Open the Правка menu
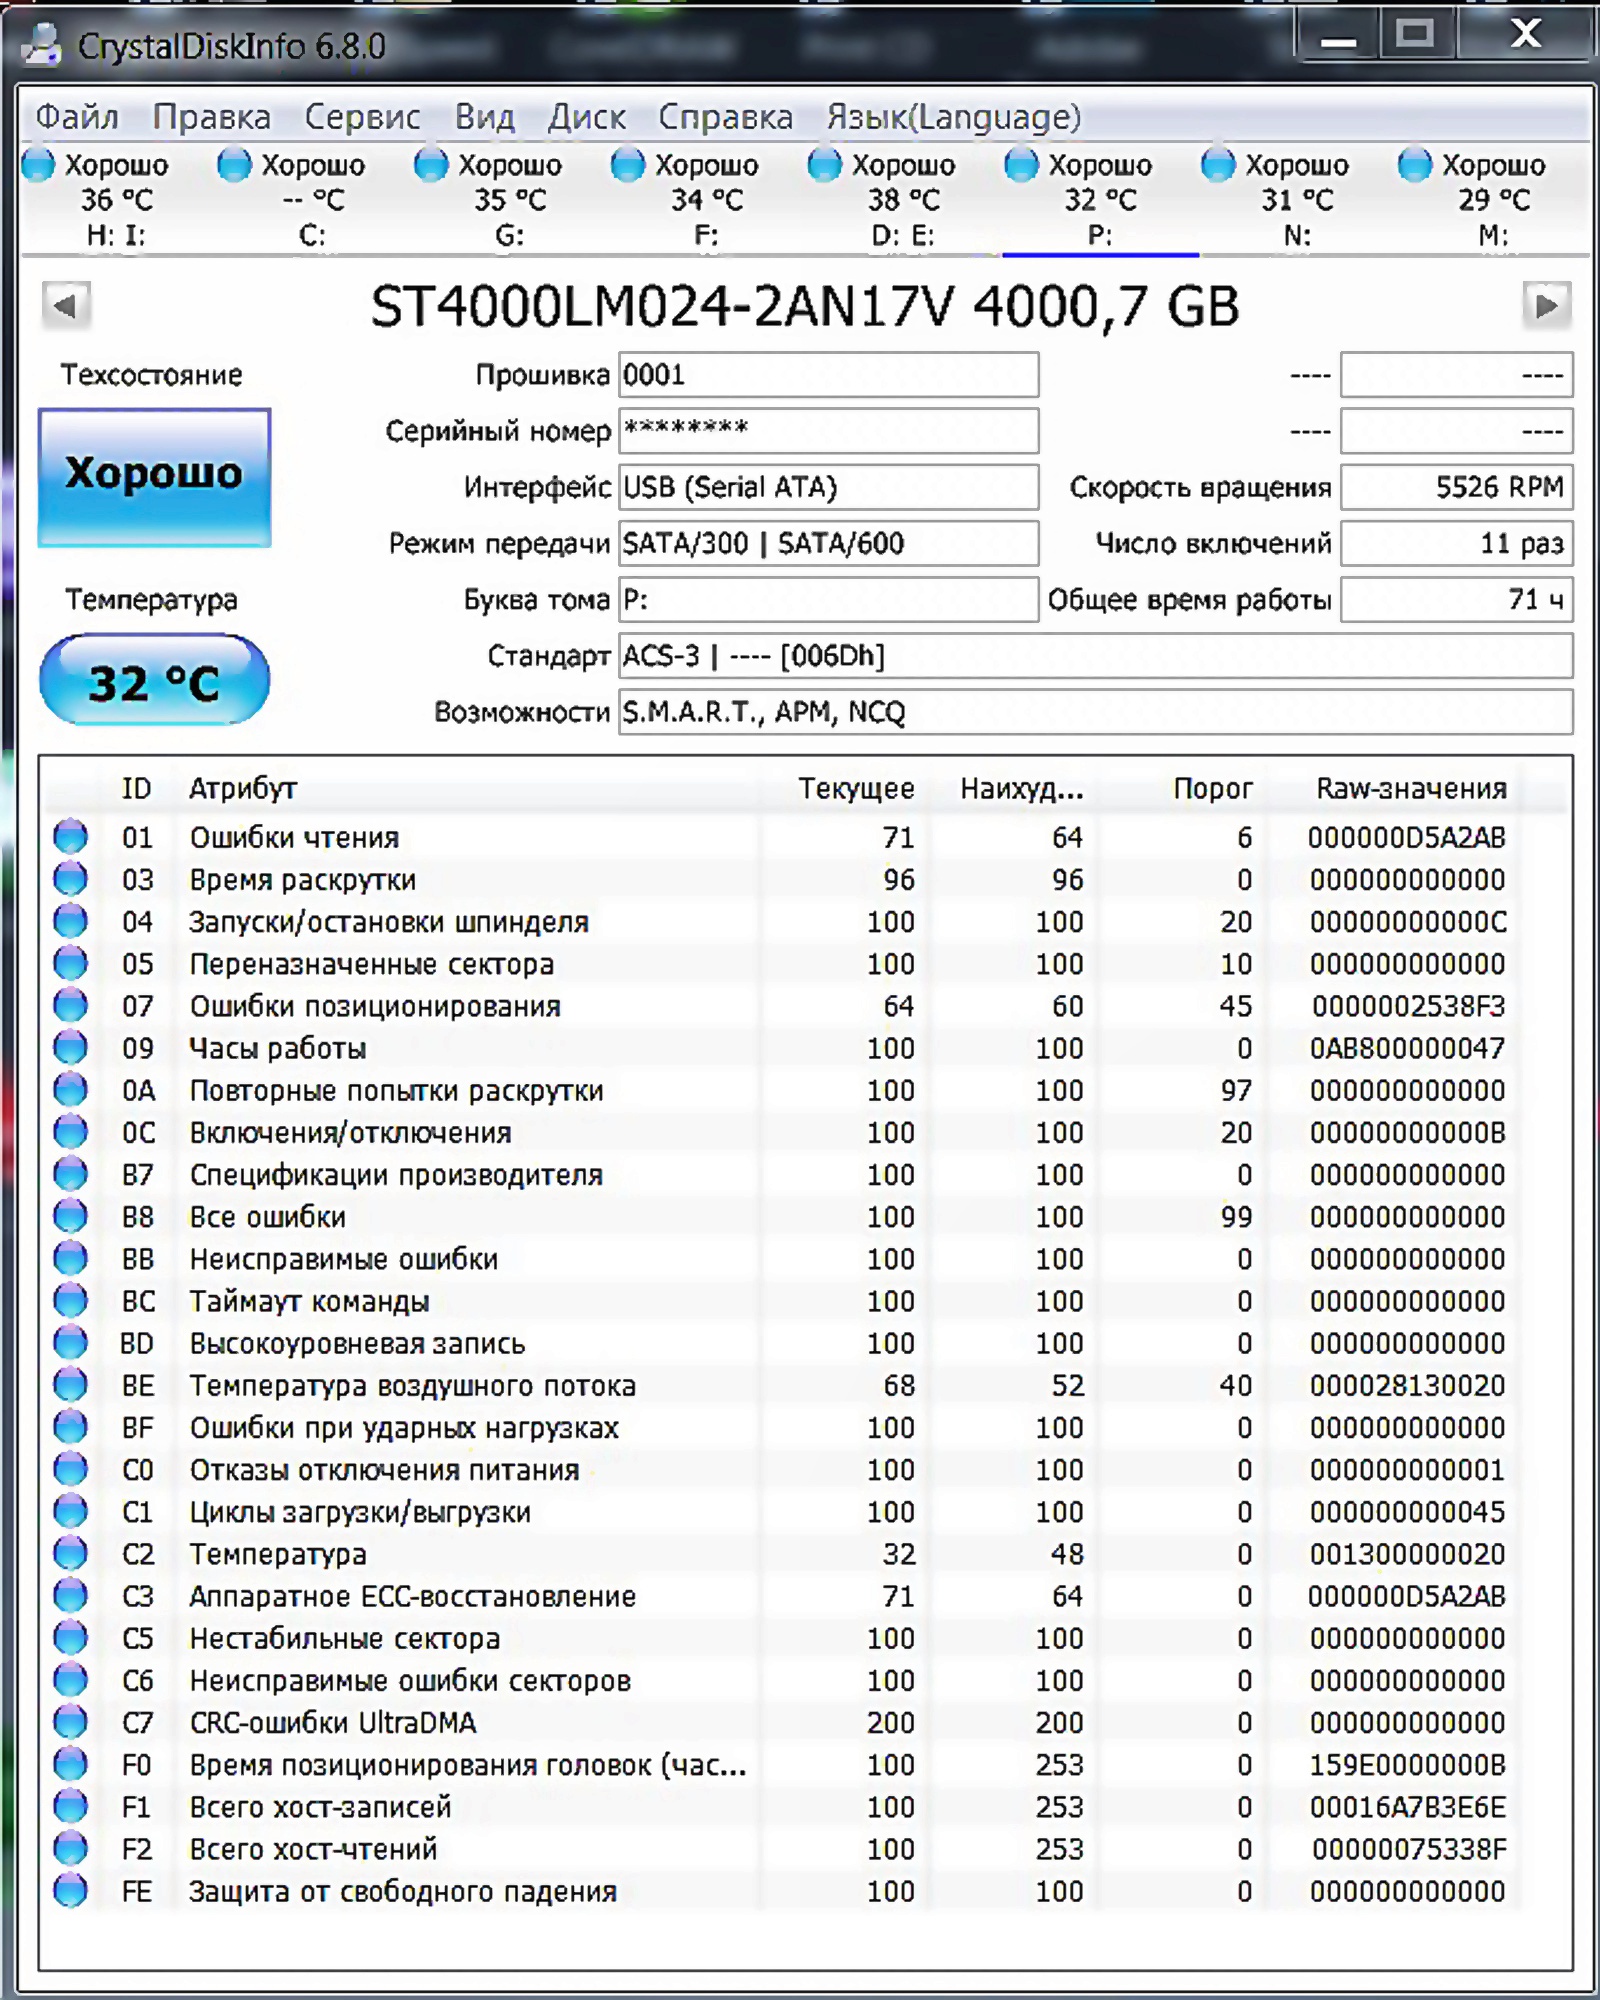 211,117
